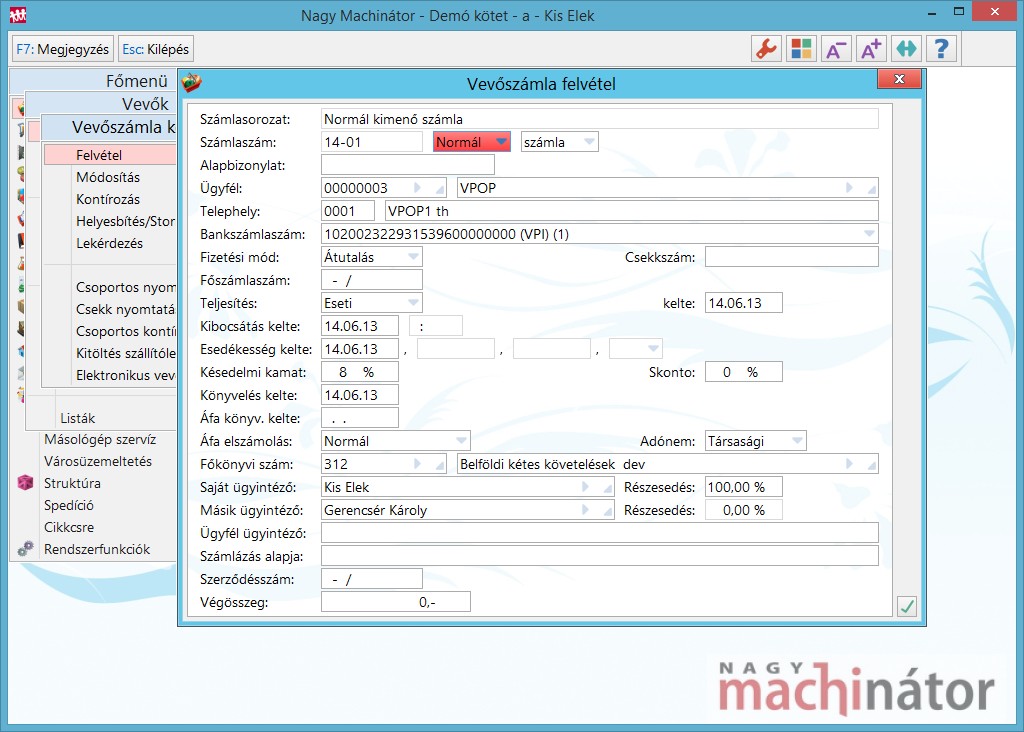1024x732 pixels.
Task: Increase font size with A+ icon
Action: coord(871,48)
